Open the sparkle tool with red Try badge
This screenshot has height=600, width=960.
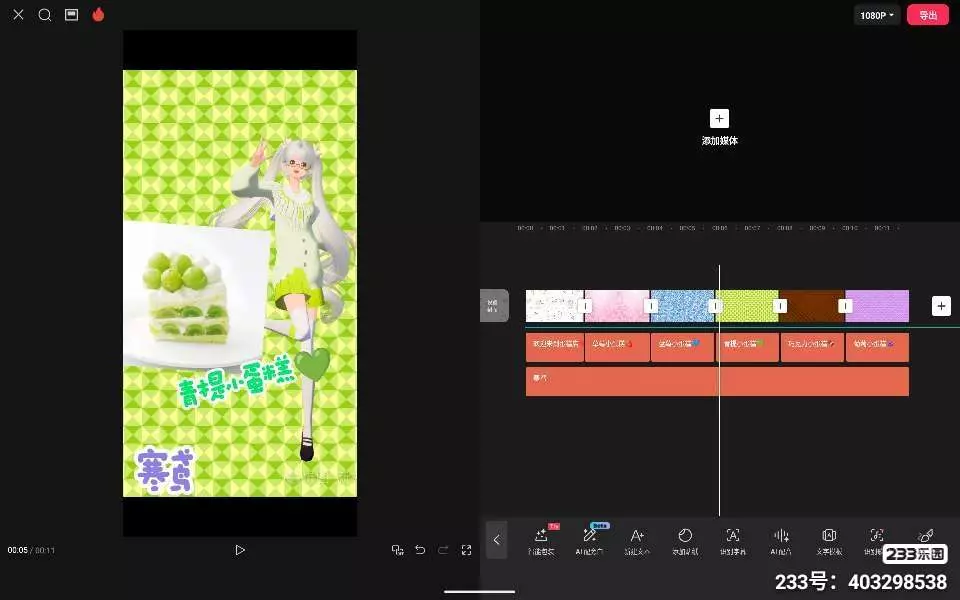pyautogui.click(x=541, y=541)
